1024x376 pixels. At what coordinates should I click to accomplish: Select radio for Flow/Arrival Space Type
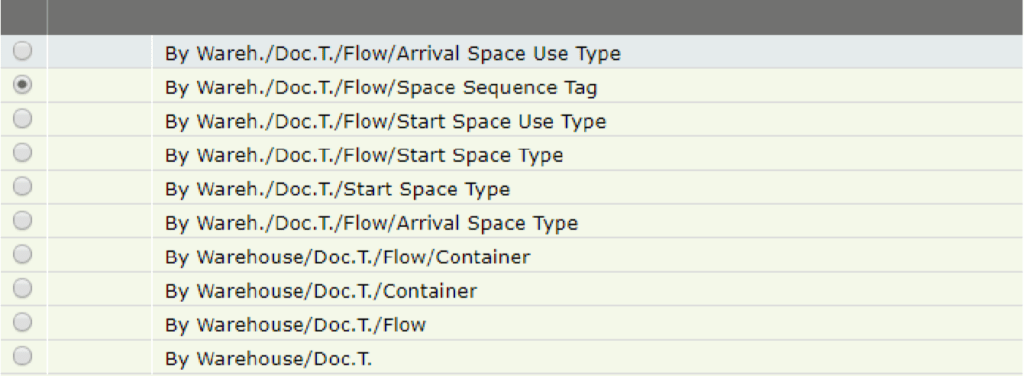coord(22,221)
